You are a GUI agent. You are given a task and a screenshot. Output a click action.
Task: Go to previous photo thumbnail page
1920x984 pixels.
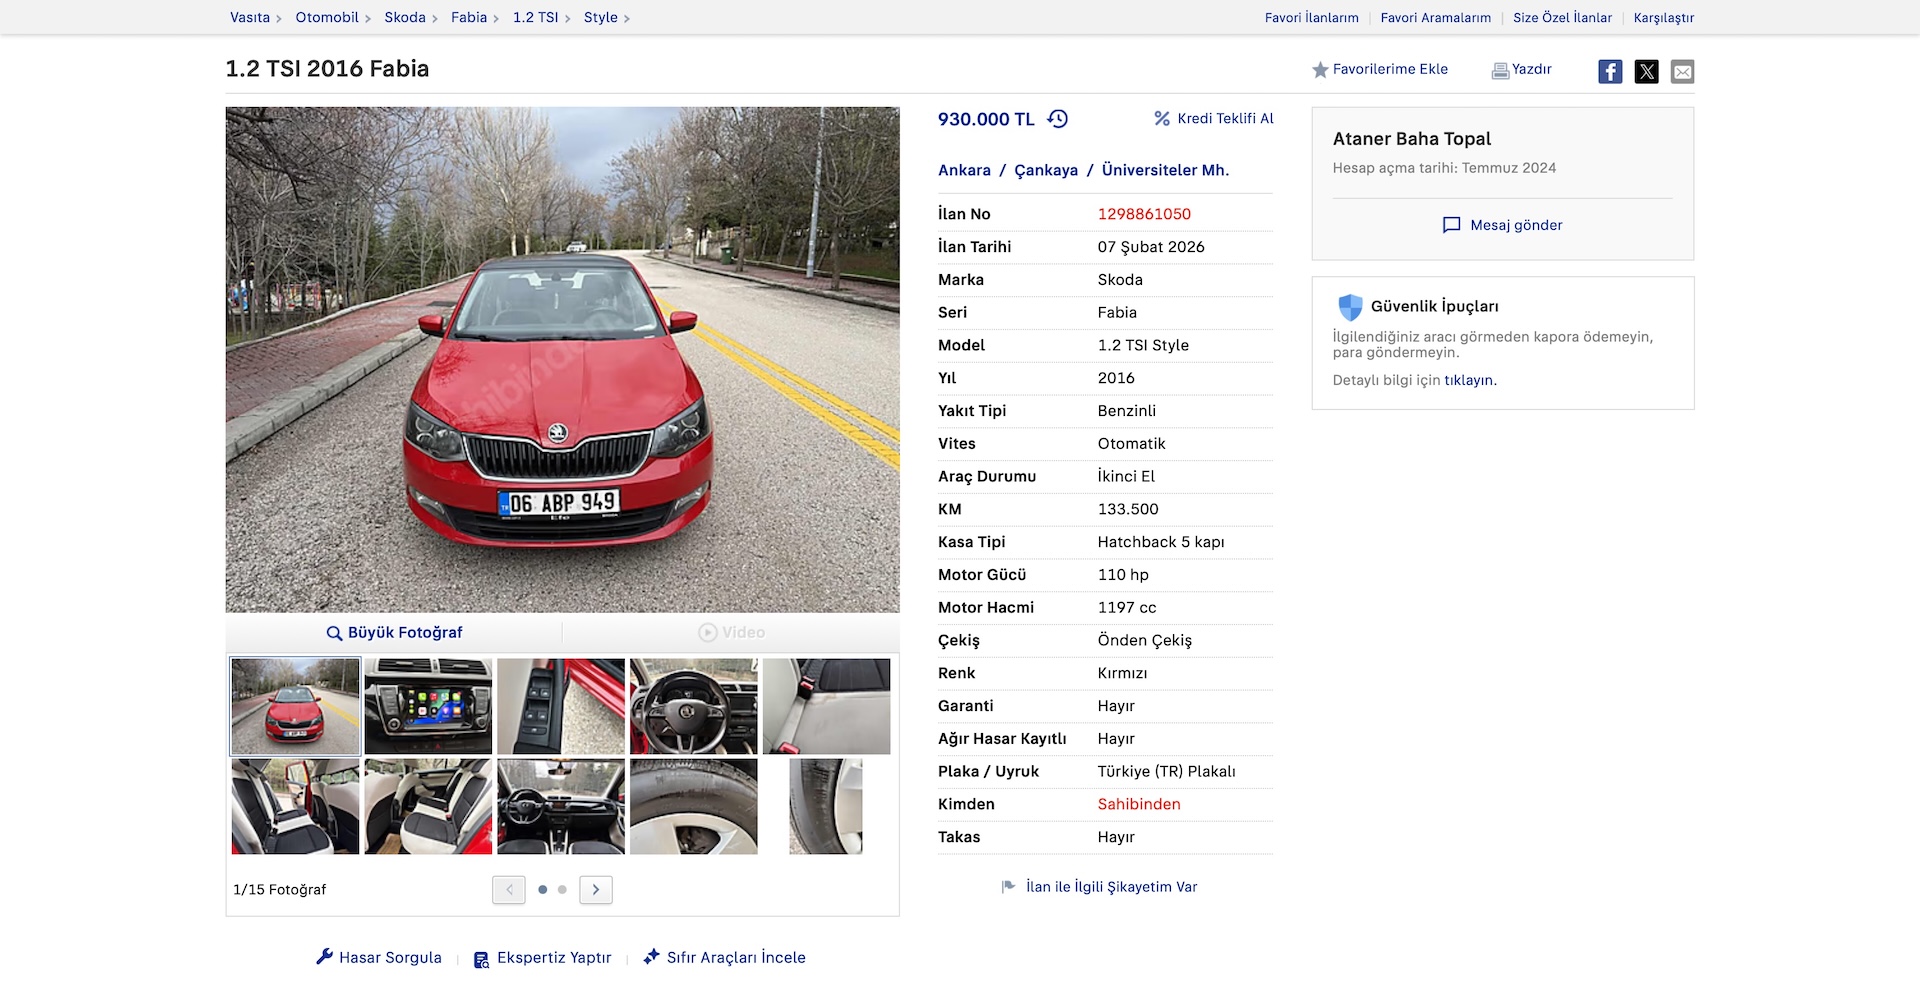[x=509, y=889]
